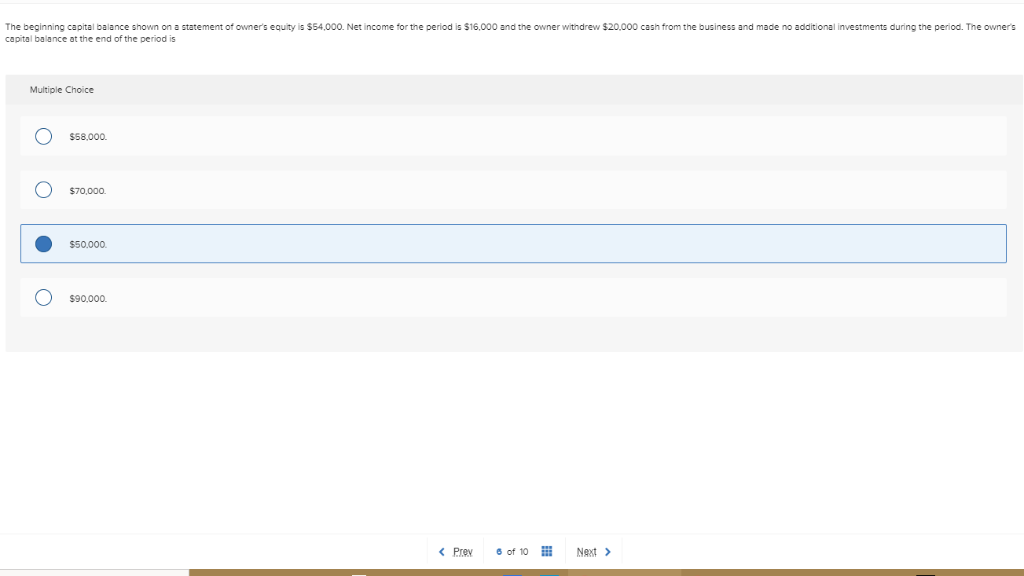Select the $58,000 radio button
The height and width of the screenshot is (576, 1024).
click(43, 135)
